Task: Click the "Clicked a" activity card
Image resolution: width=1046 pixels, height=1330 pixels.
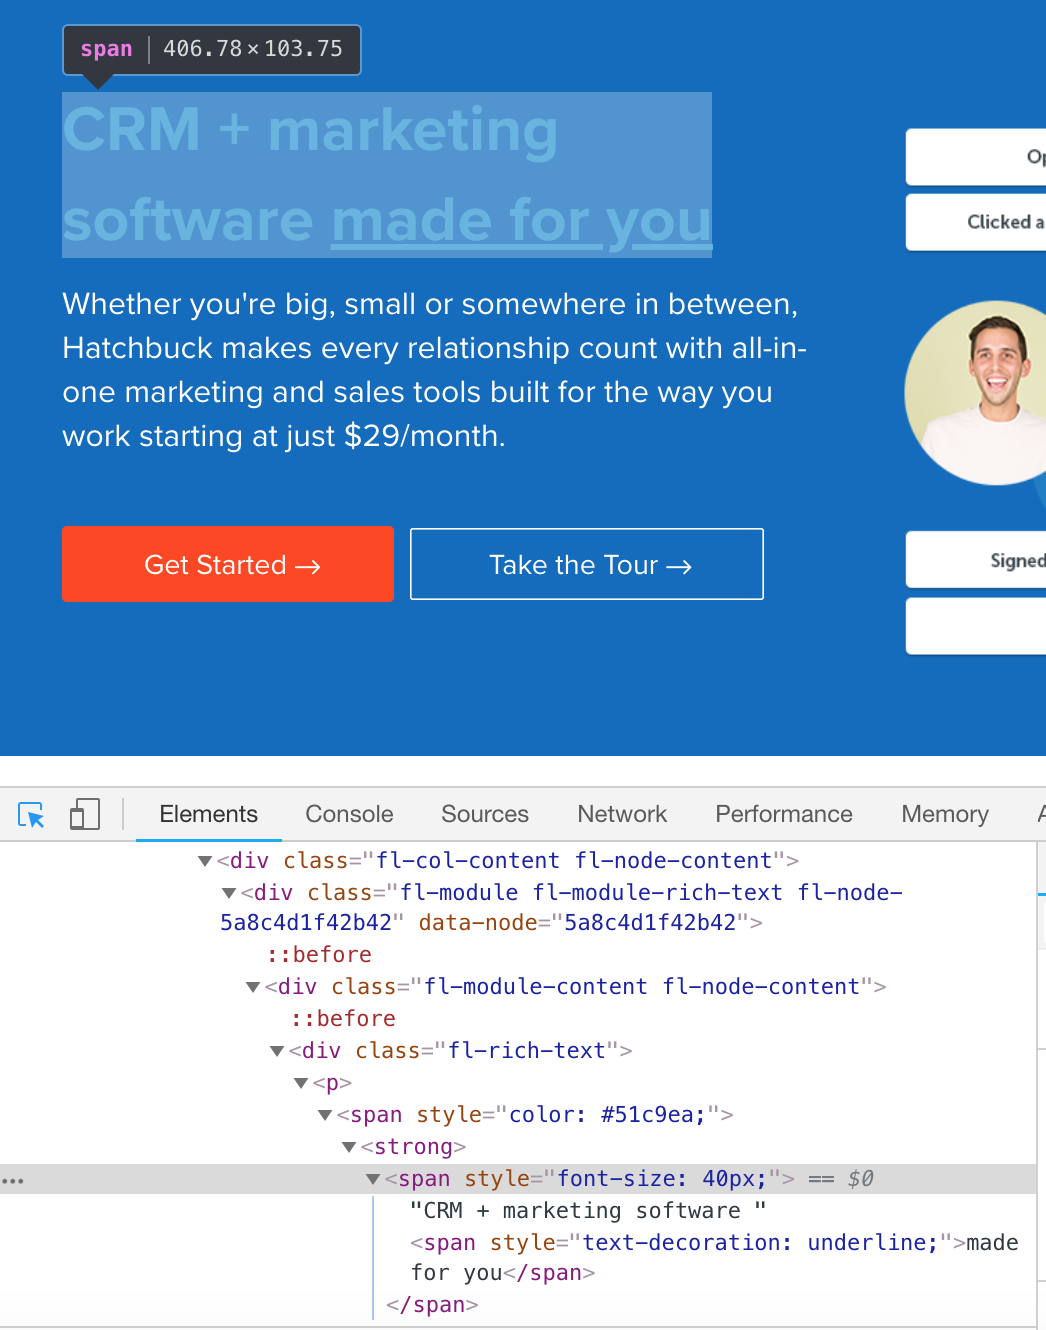Action: (976, 222)
